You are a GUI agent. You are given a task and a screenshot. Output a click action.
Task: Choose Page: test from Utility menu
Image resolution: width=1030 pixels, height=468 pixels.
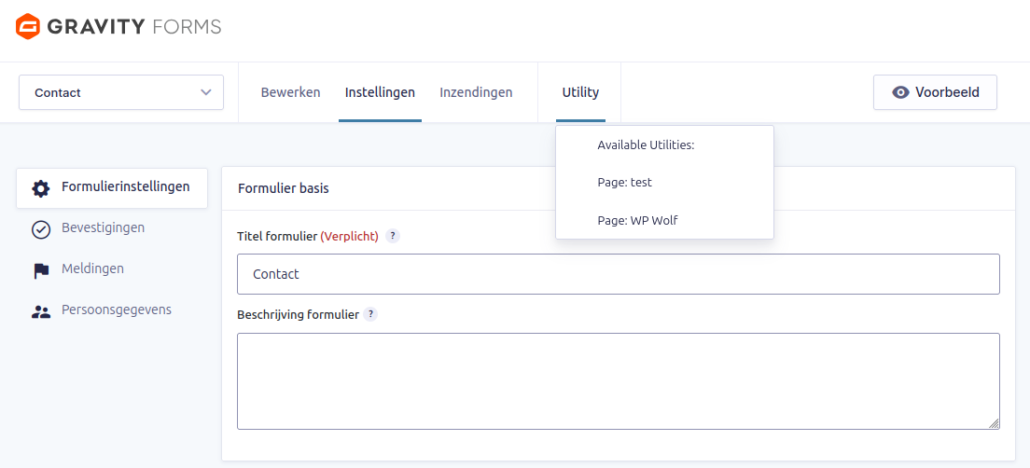point(624,182)
